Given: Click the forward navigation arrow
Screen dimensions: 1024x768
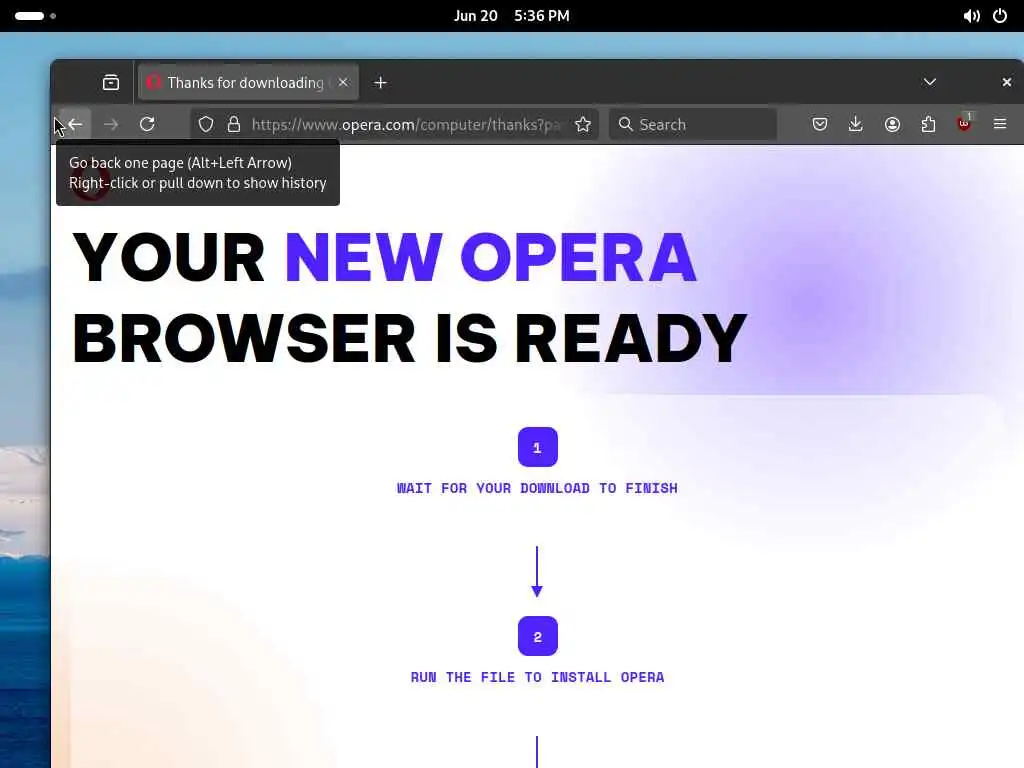Looking at the screenshot, I should (x=111, y=124).
